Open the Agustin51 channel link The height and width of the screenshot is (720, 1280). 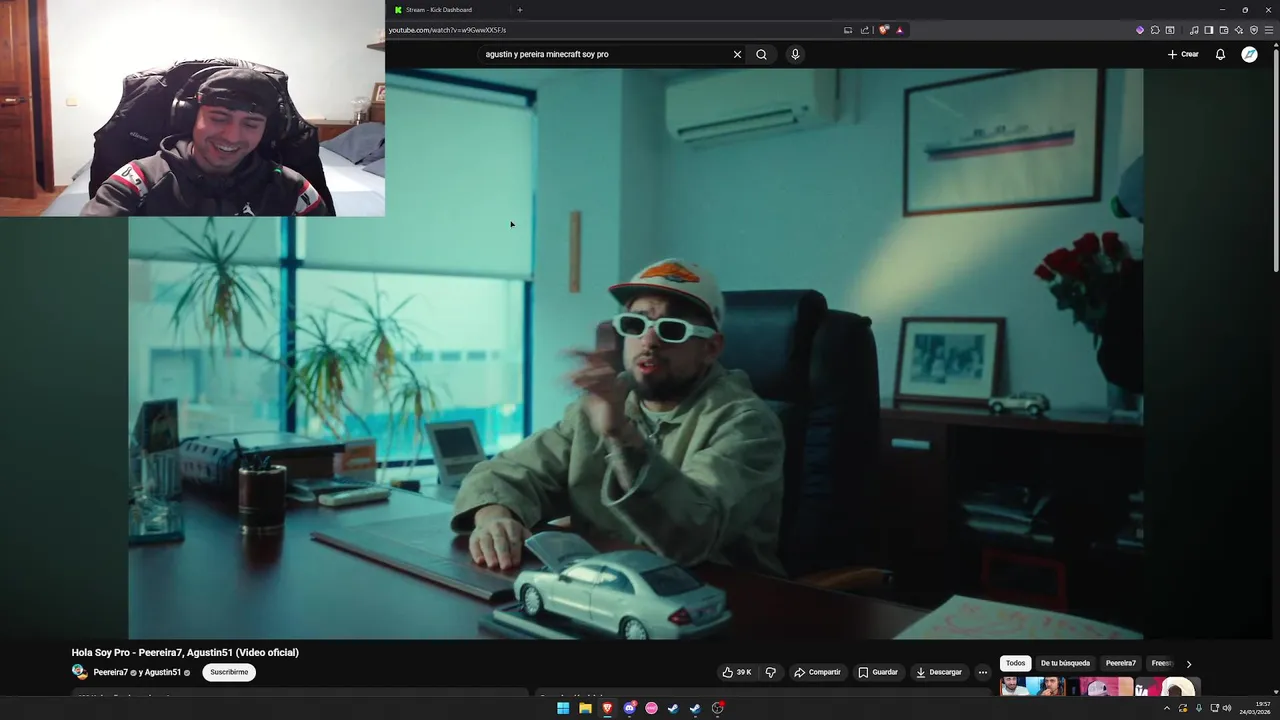point(162,672)
